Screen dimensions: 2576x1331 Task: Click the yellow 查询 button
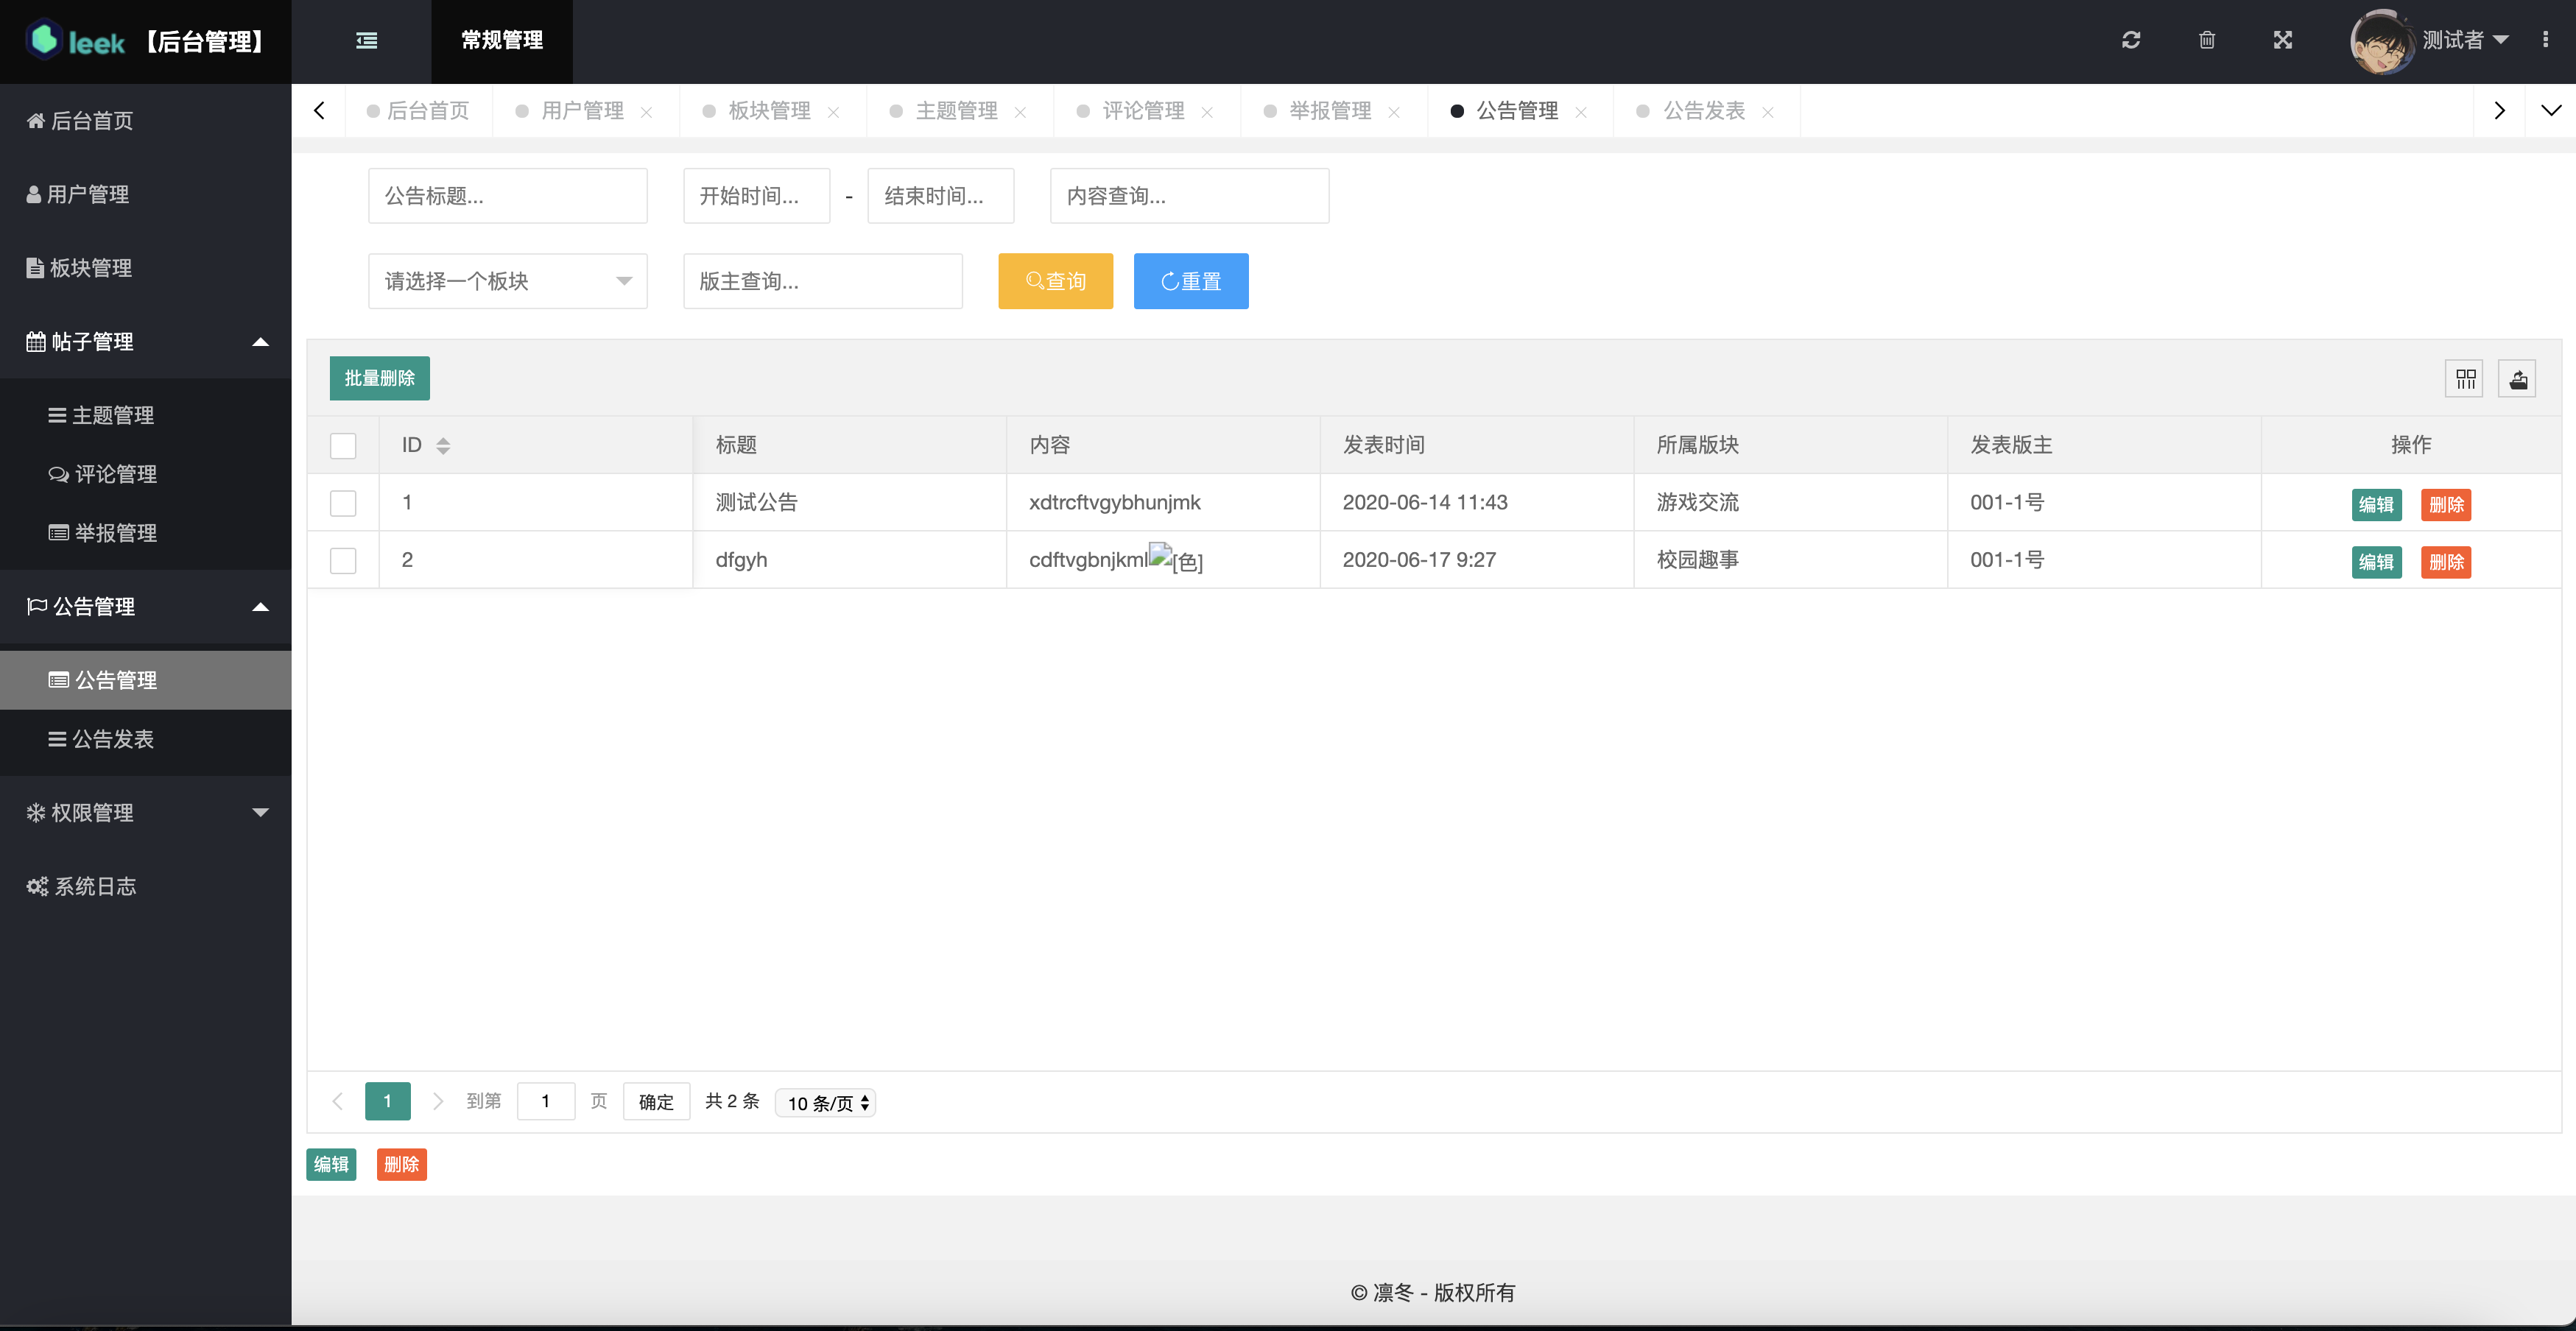click(x=1056, y=281)
